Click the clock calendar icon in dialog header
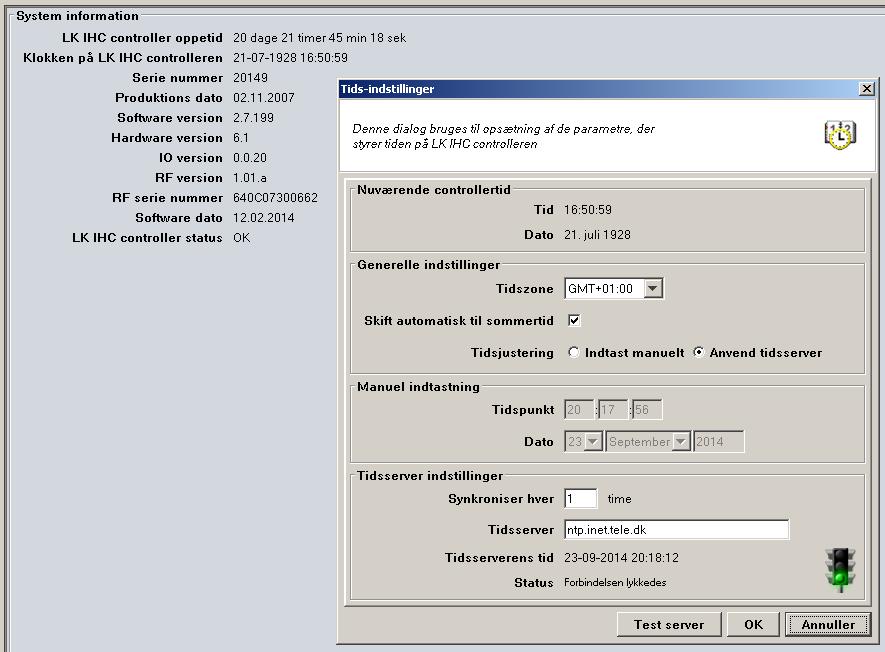The width and height of the screenshot is (885, 652). pyautogui.click(x=840, y=135)
